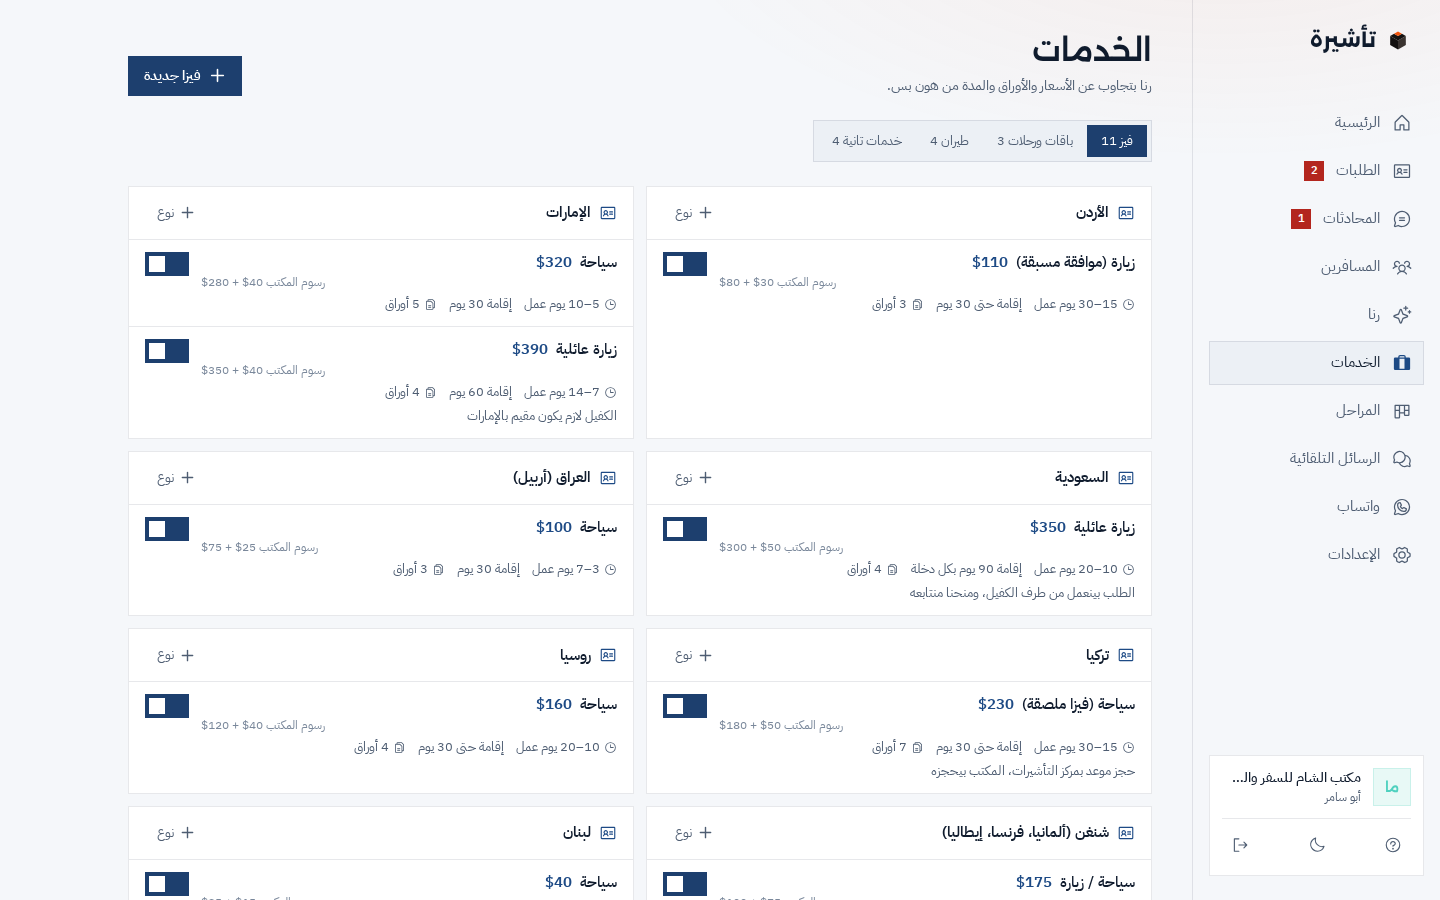Toggle the روسيا سياحة $160 service
The width and height of the screenshot is (1440, 900).
(x=167, y=706)
